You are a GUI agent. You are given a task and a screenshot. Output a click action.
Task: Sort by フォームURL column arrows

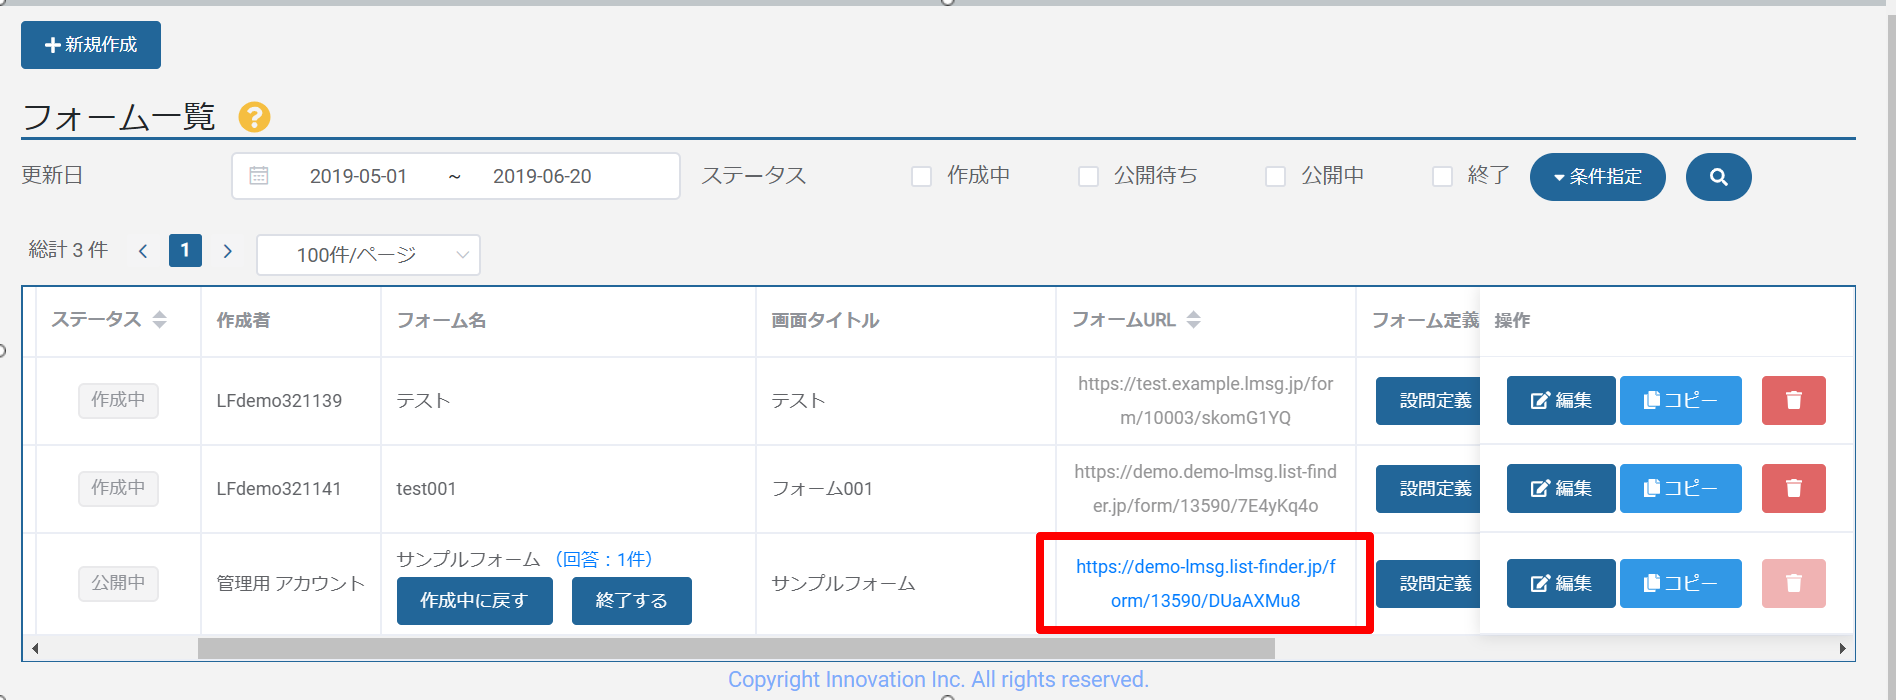coord(1193,320)
